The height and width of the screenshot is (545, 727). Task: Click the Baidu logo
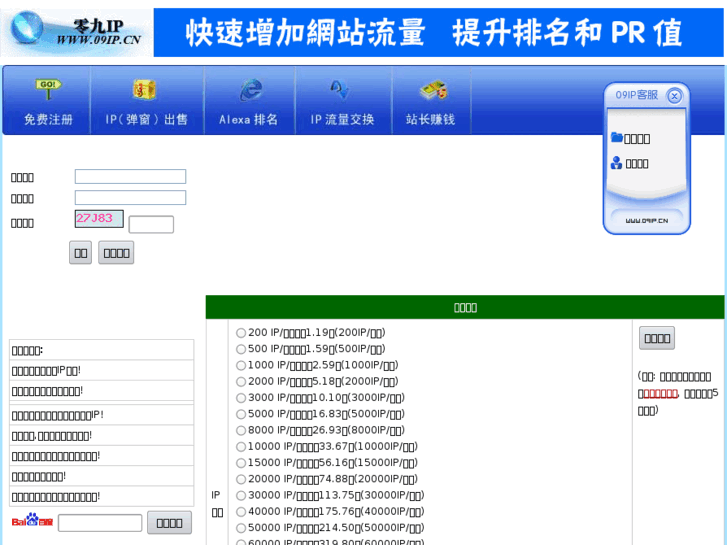(x=32, y=520)
